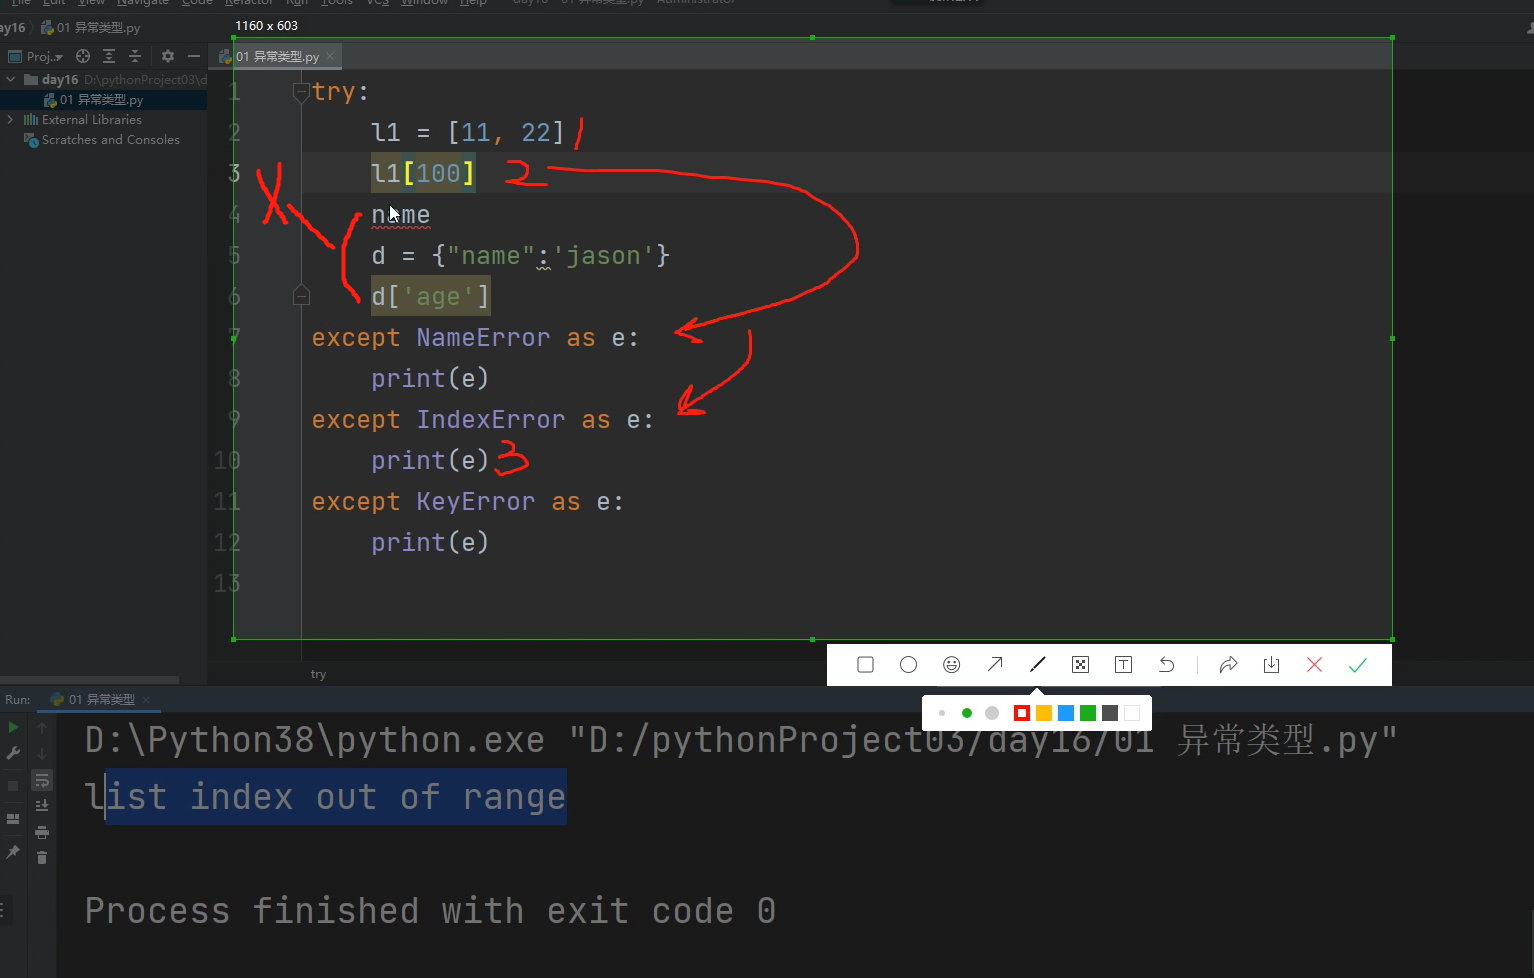Expand all Project tree nodes
Screen dimensions: 1534x978
click(109, 57)
